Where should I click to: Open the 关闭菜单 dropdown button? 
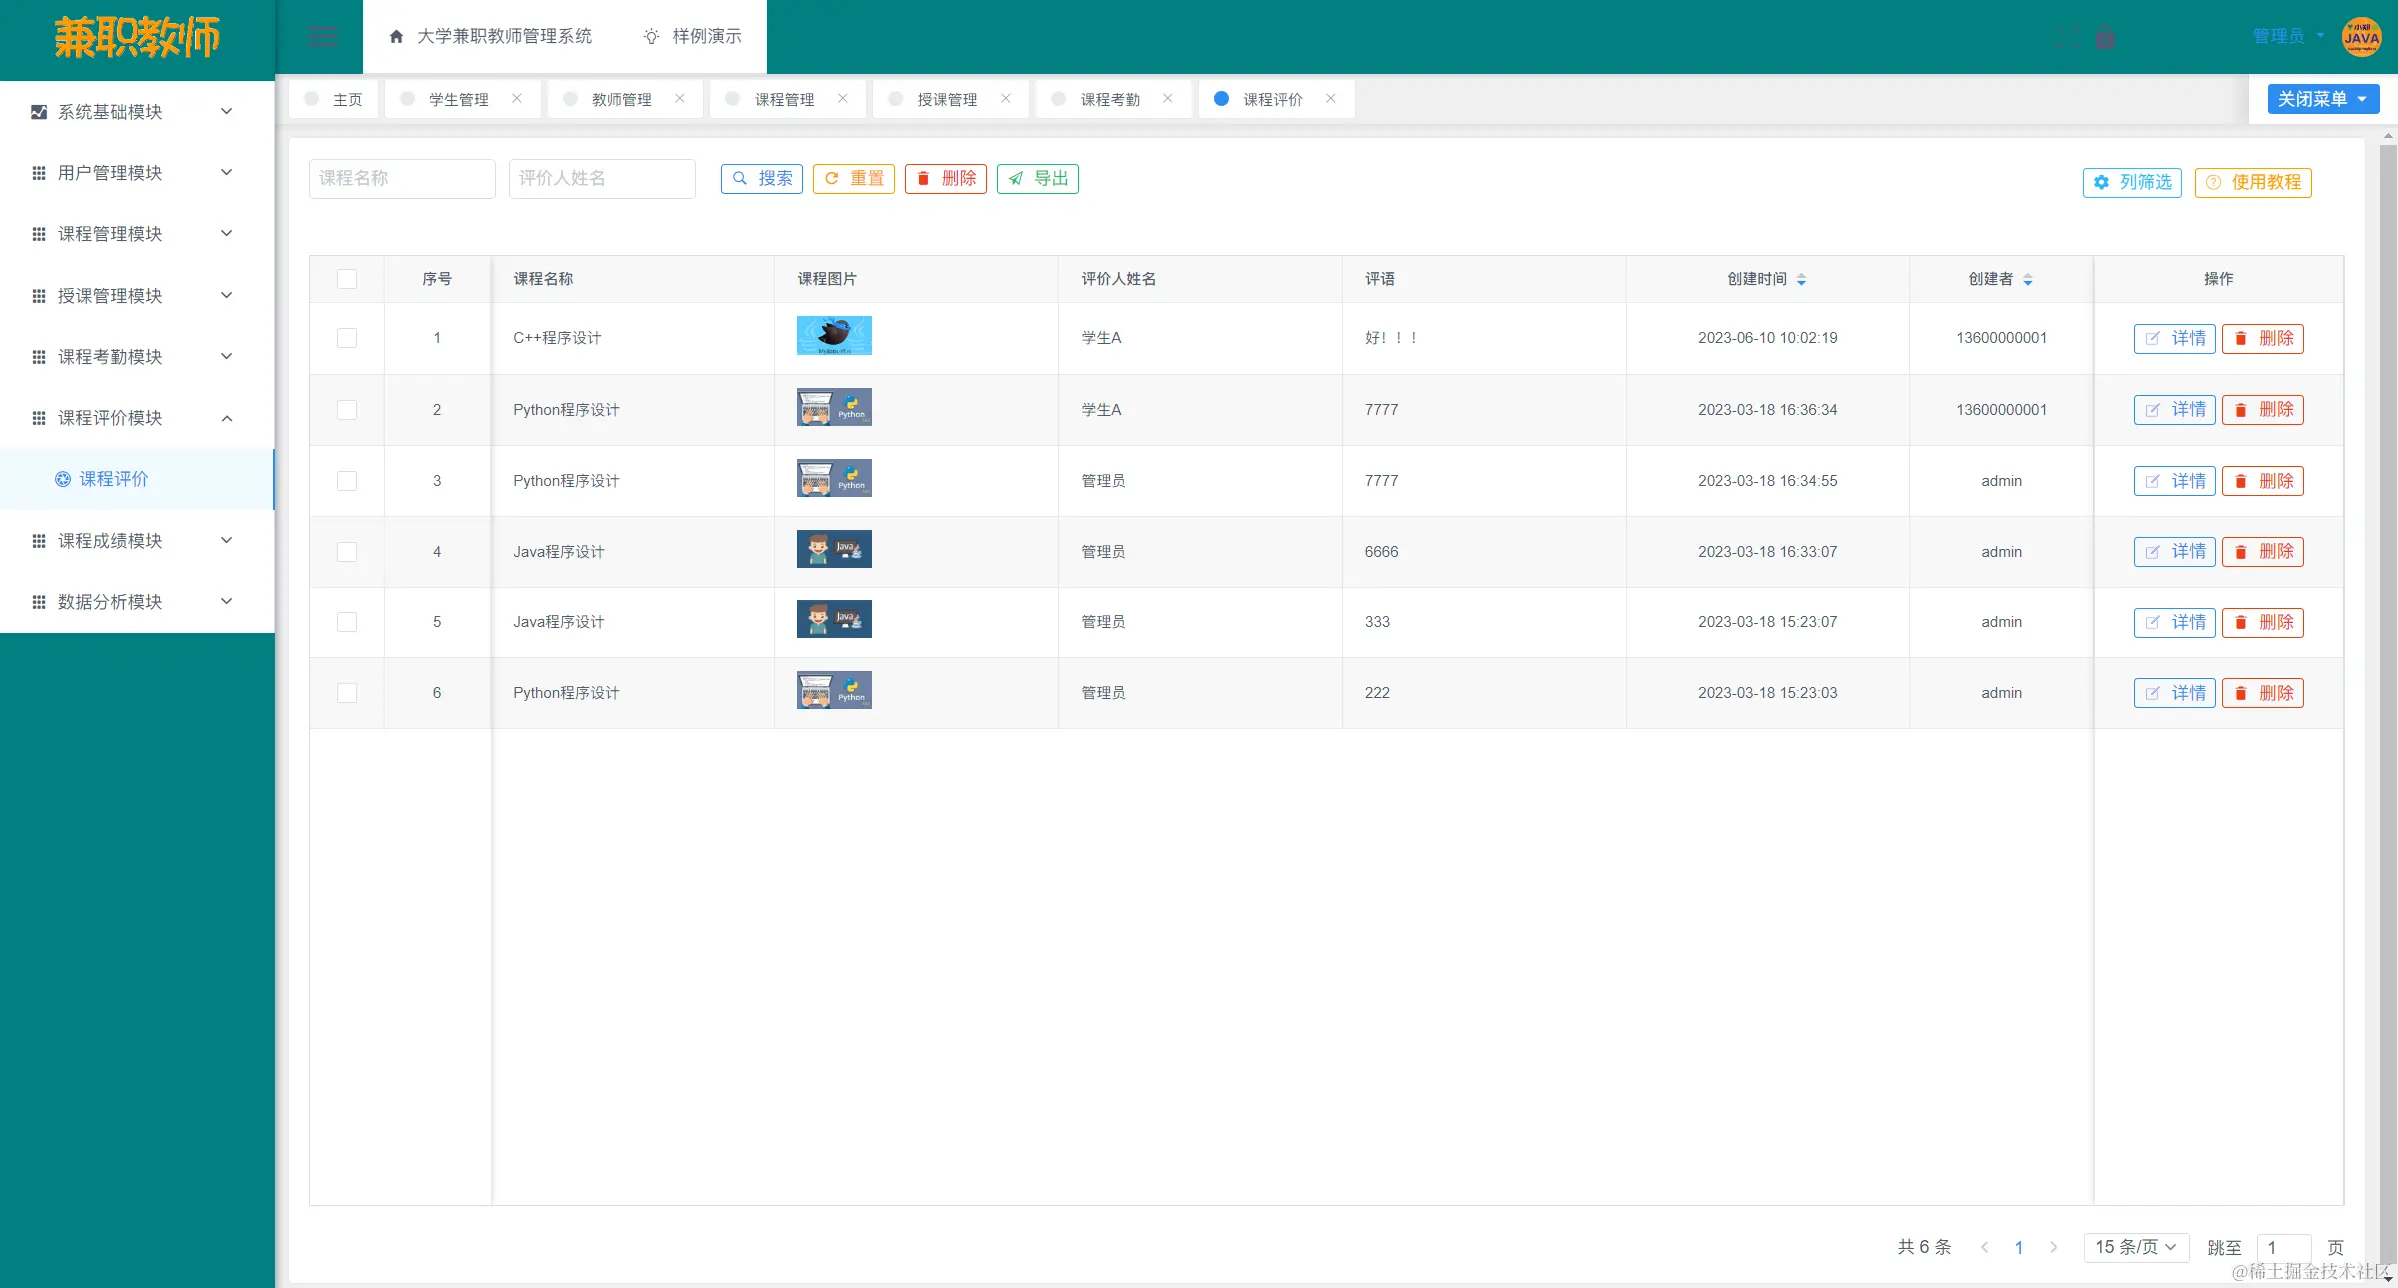[x=2323, y=99]
